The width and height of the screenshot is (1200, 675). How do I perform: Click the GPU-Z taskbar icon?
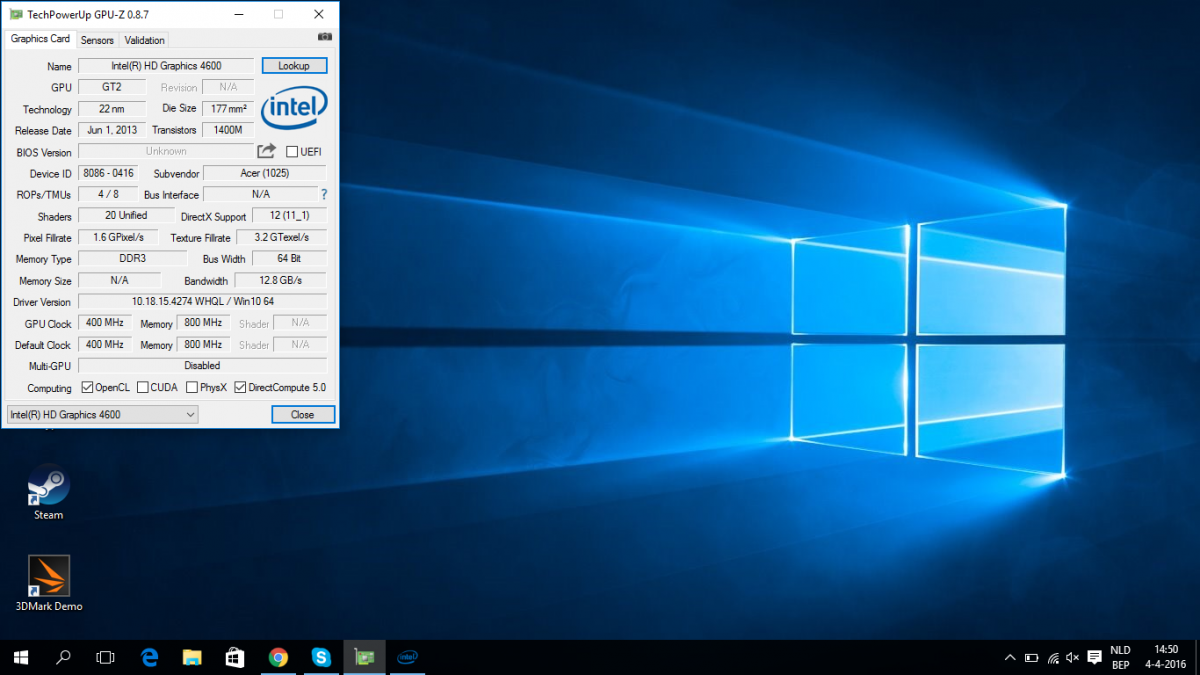[x=365, y=657]
